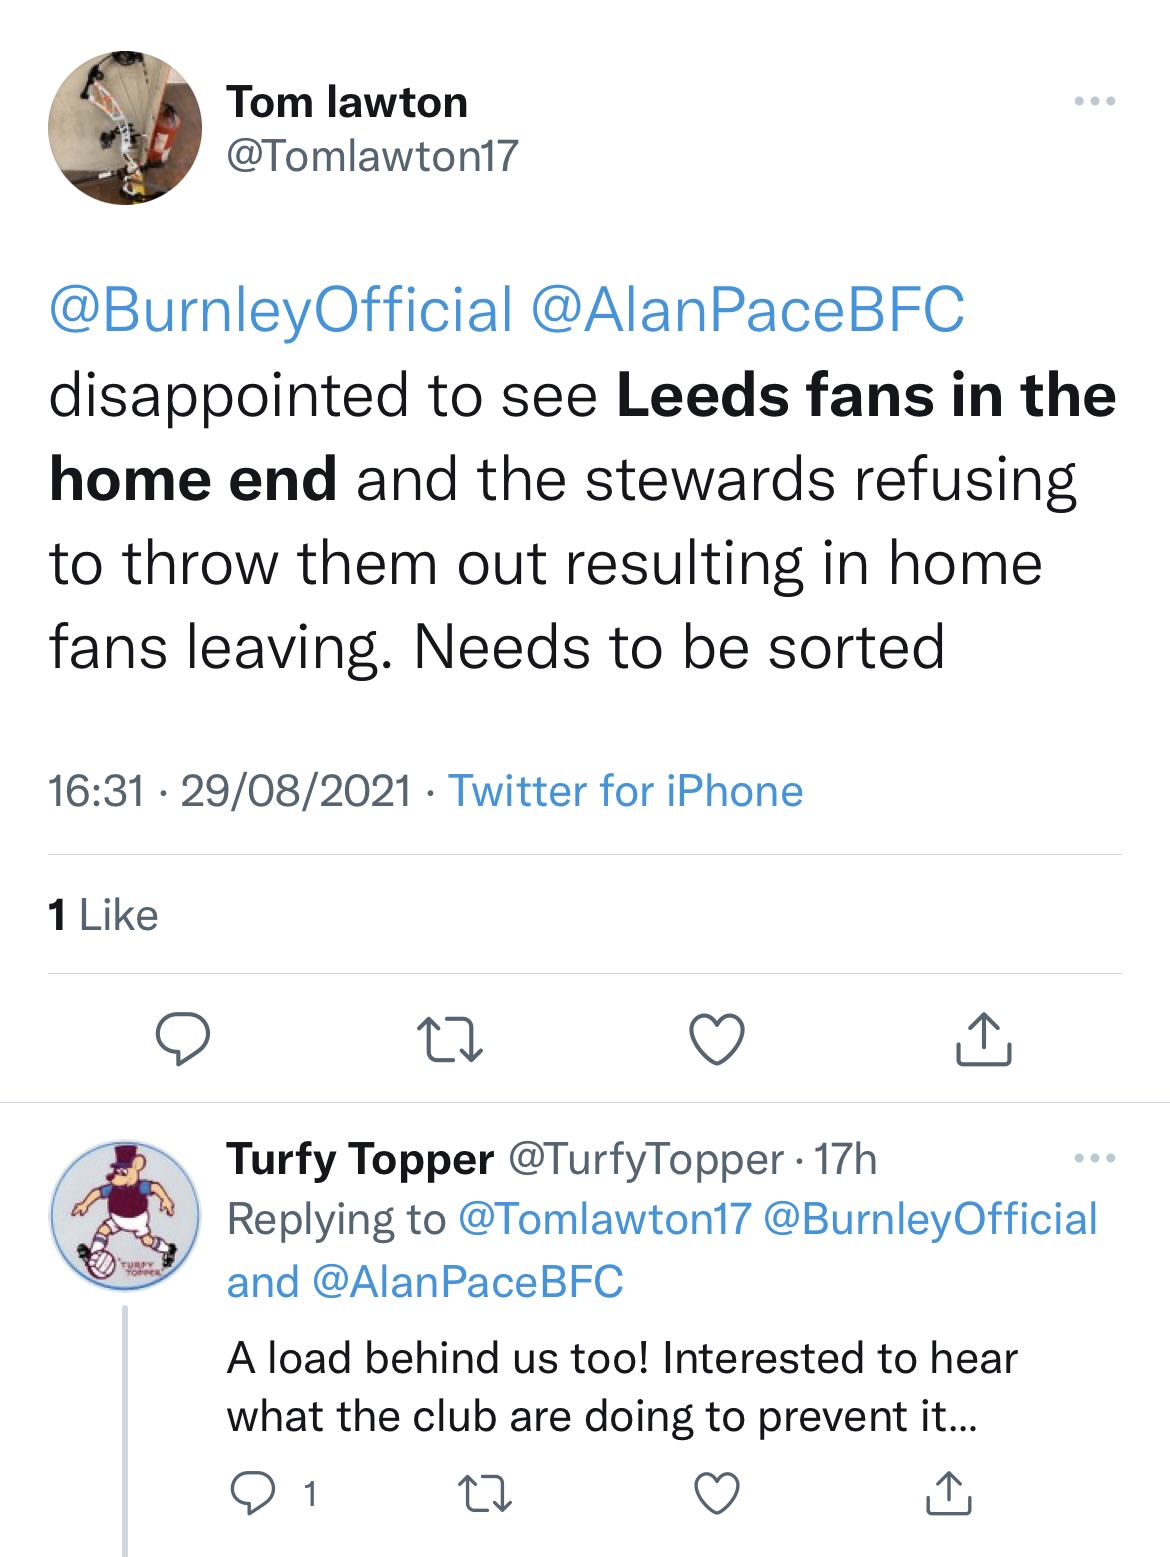This screenshot has height=1557, width=1170.
Task: Reply to Tom lawton's main tweet
Action: click(x=182, y=1038)
